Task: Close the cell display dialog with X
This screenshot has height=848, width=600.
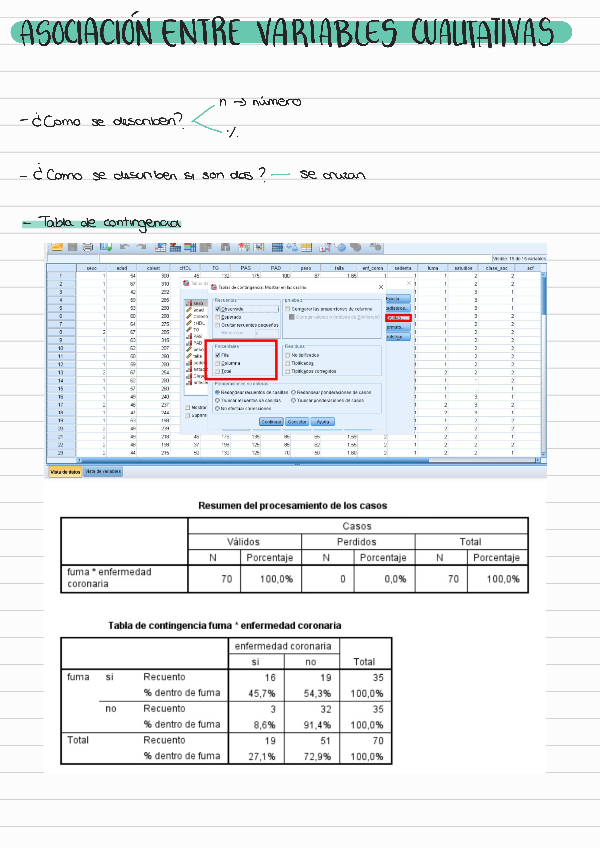Action: click(381, 286)
